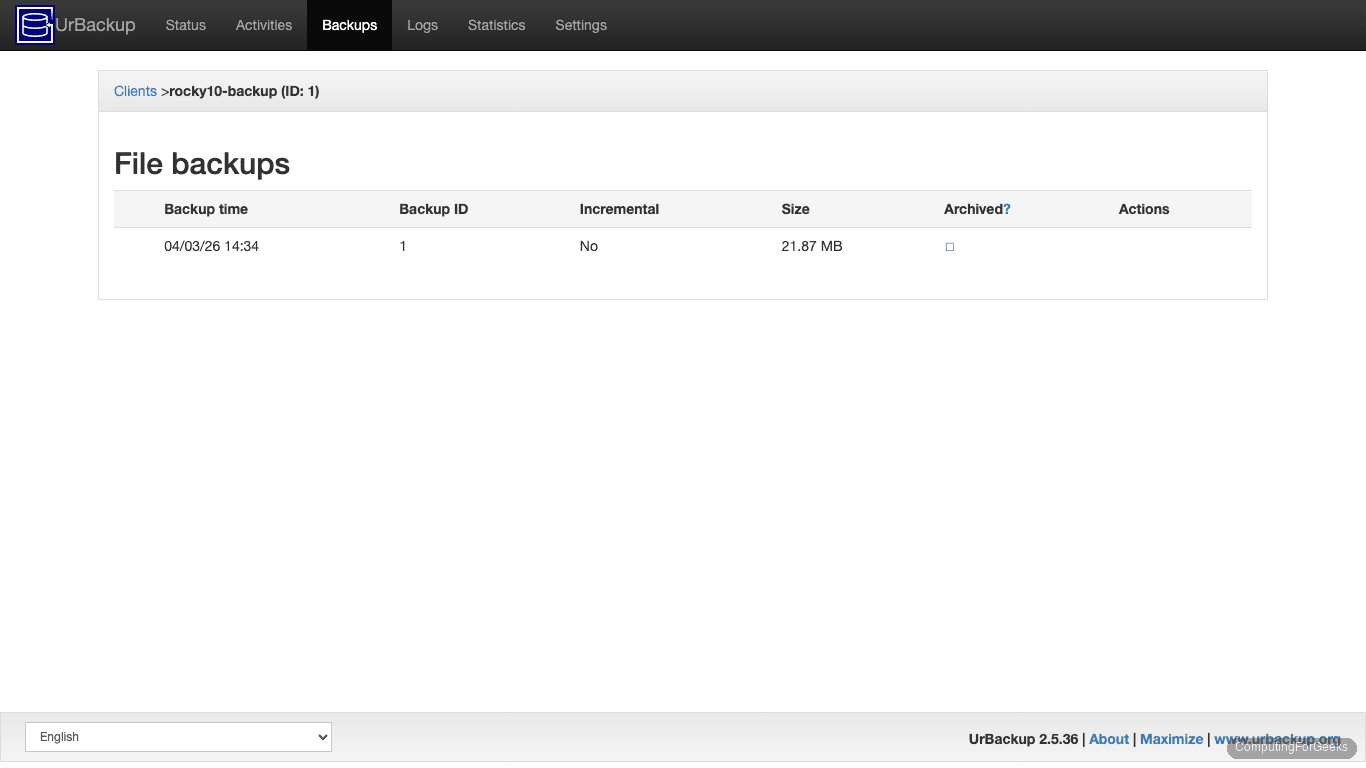Click the Archived question mark help link
Screen dimensions: 1366x768
[x=1008, y=209]
